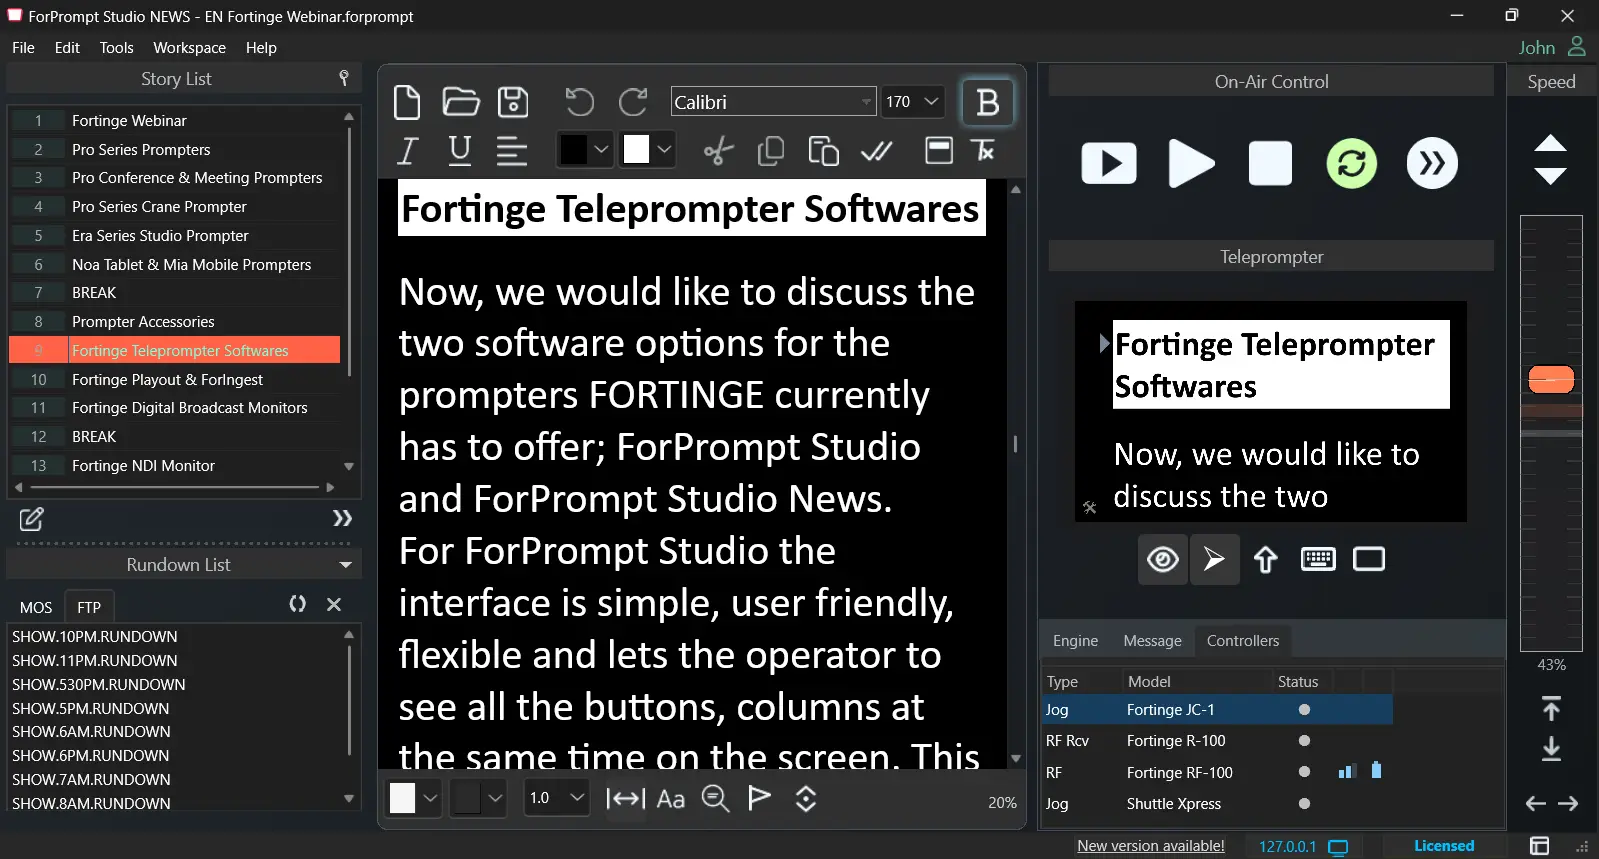This screenshot has width=1599, height=859.
Task: Cut selected text with scissors icon
Action: click(x=718, y=151)
